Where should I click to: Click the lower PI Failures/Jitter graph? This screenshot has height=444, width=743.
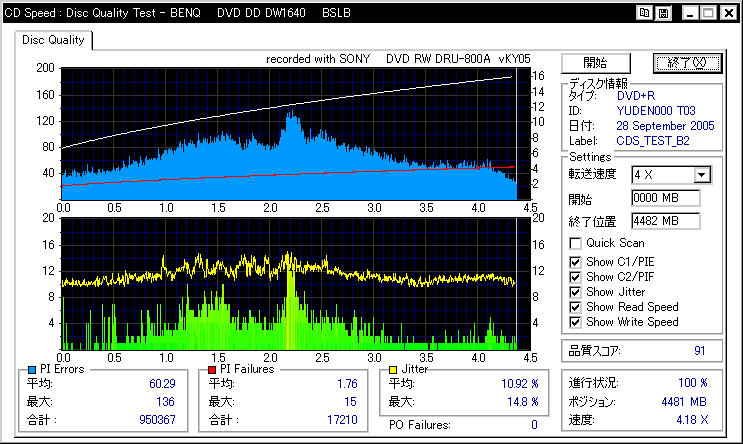295,284
